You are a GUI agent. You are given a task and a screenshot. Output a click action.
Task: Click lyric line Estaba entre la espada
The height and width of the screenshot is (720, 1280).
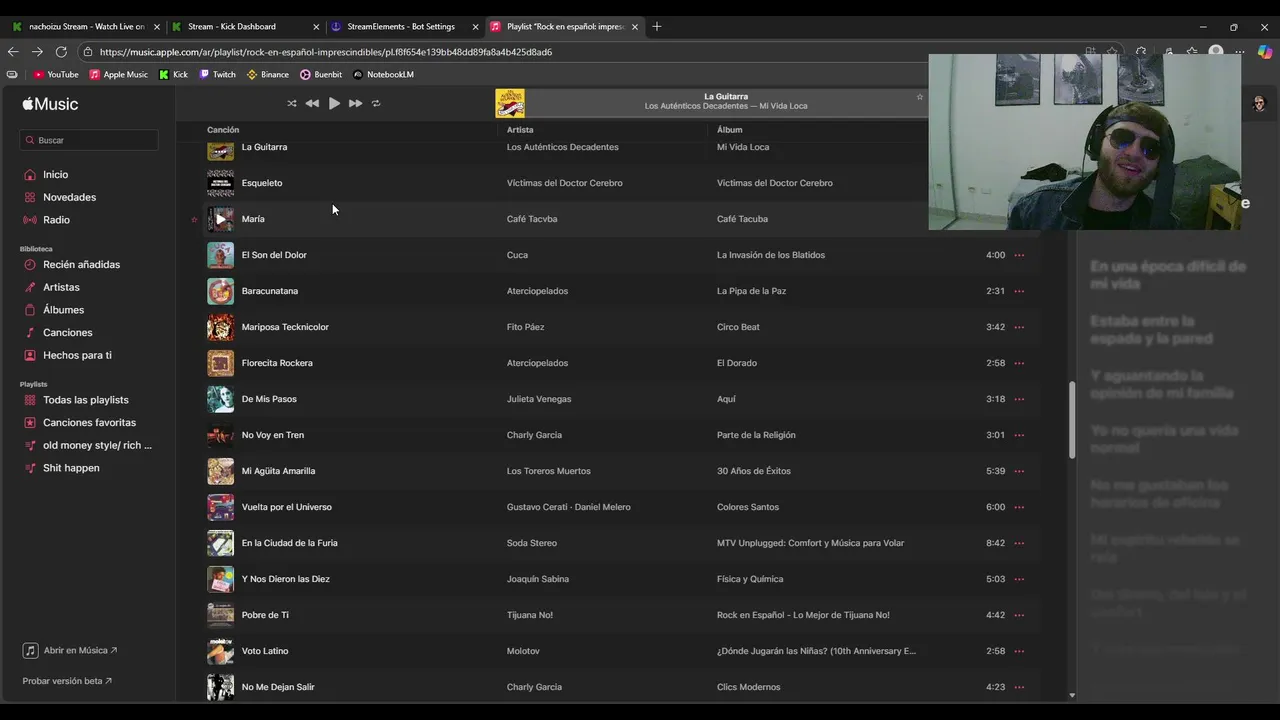[x=1151, y=330]
